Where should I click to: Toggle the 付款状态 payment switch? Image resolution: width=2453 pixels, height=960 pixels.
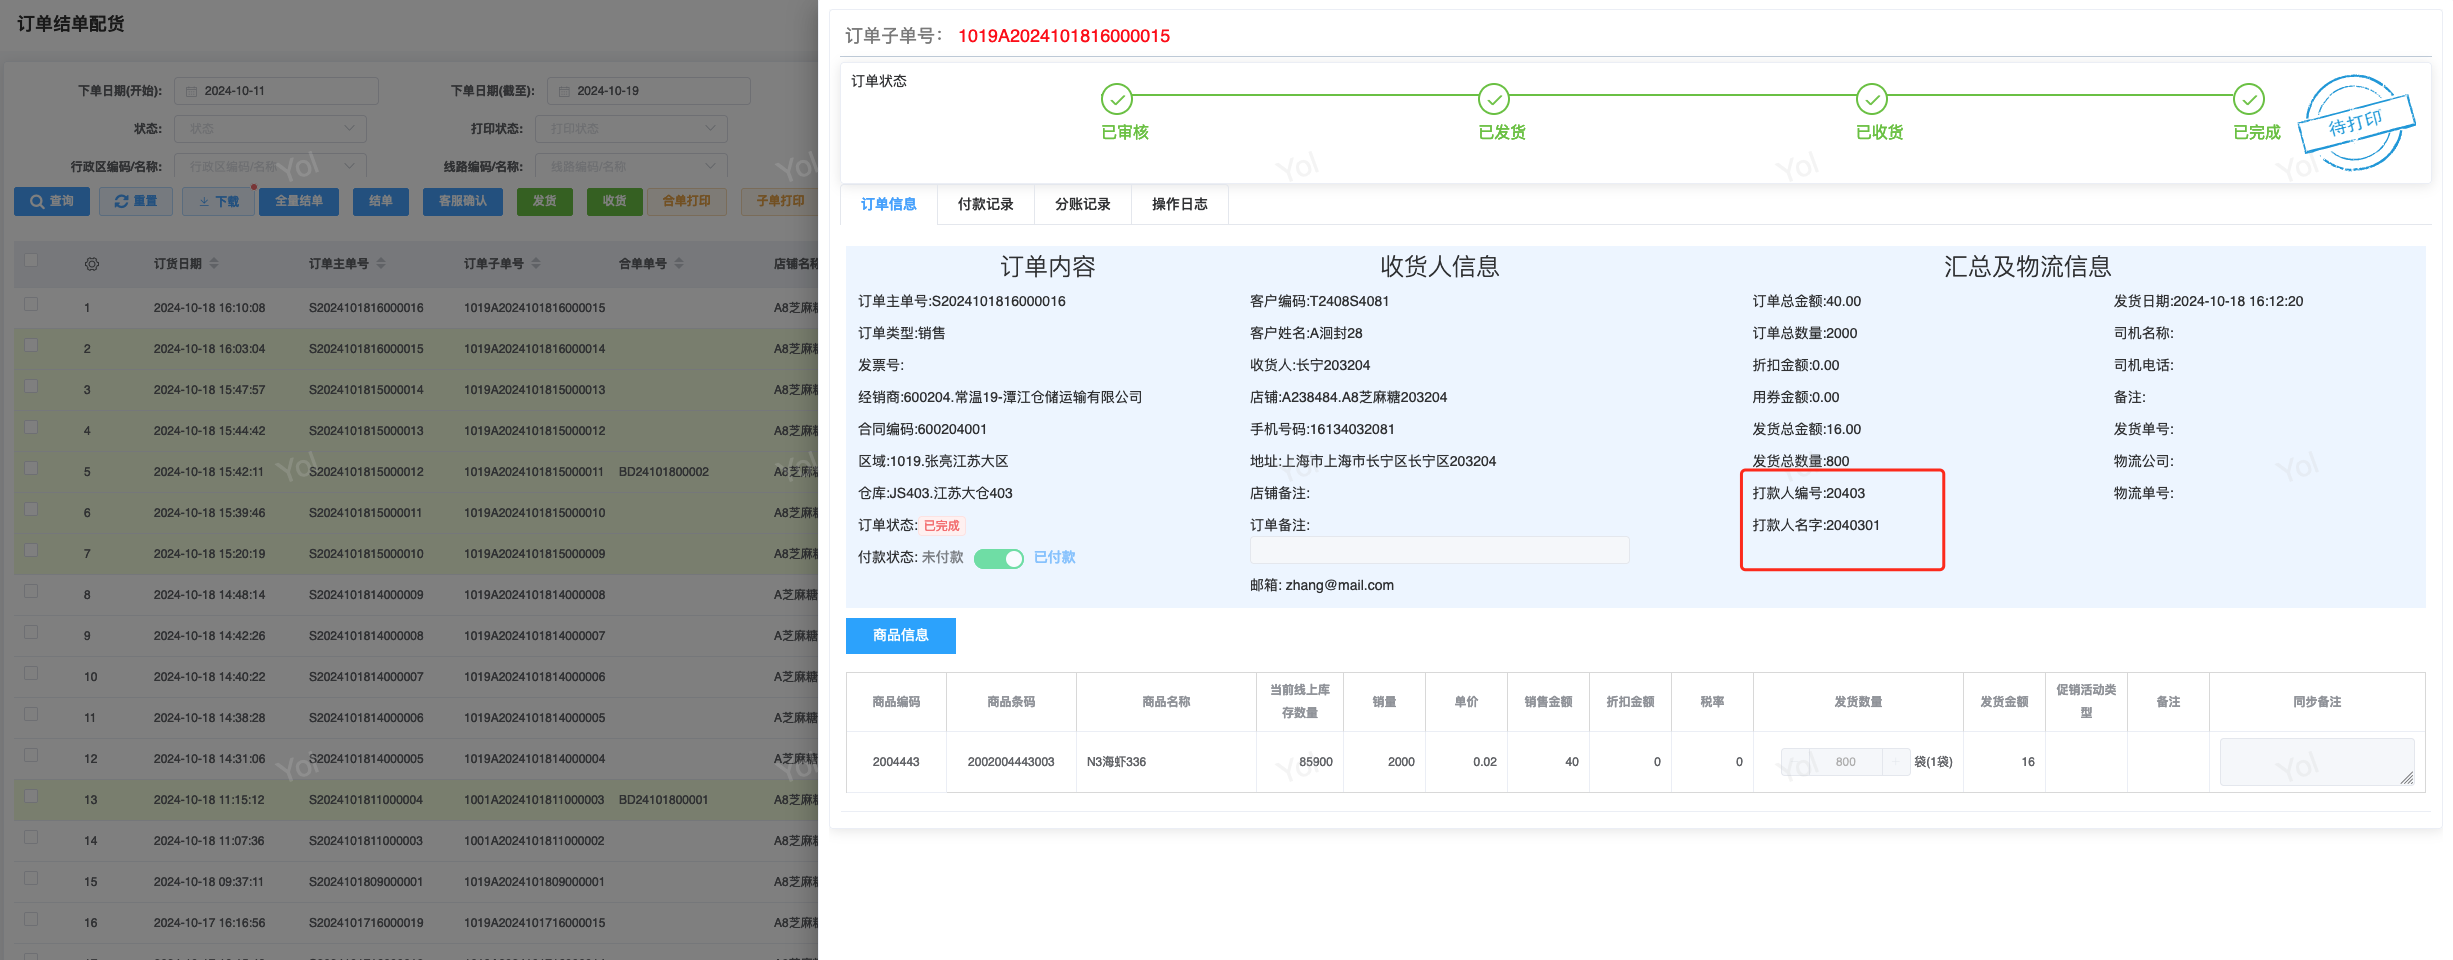coord(998,558)
